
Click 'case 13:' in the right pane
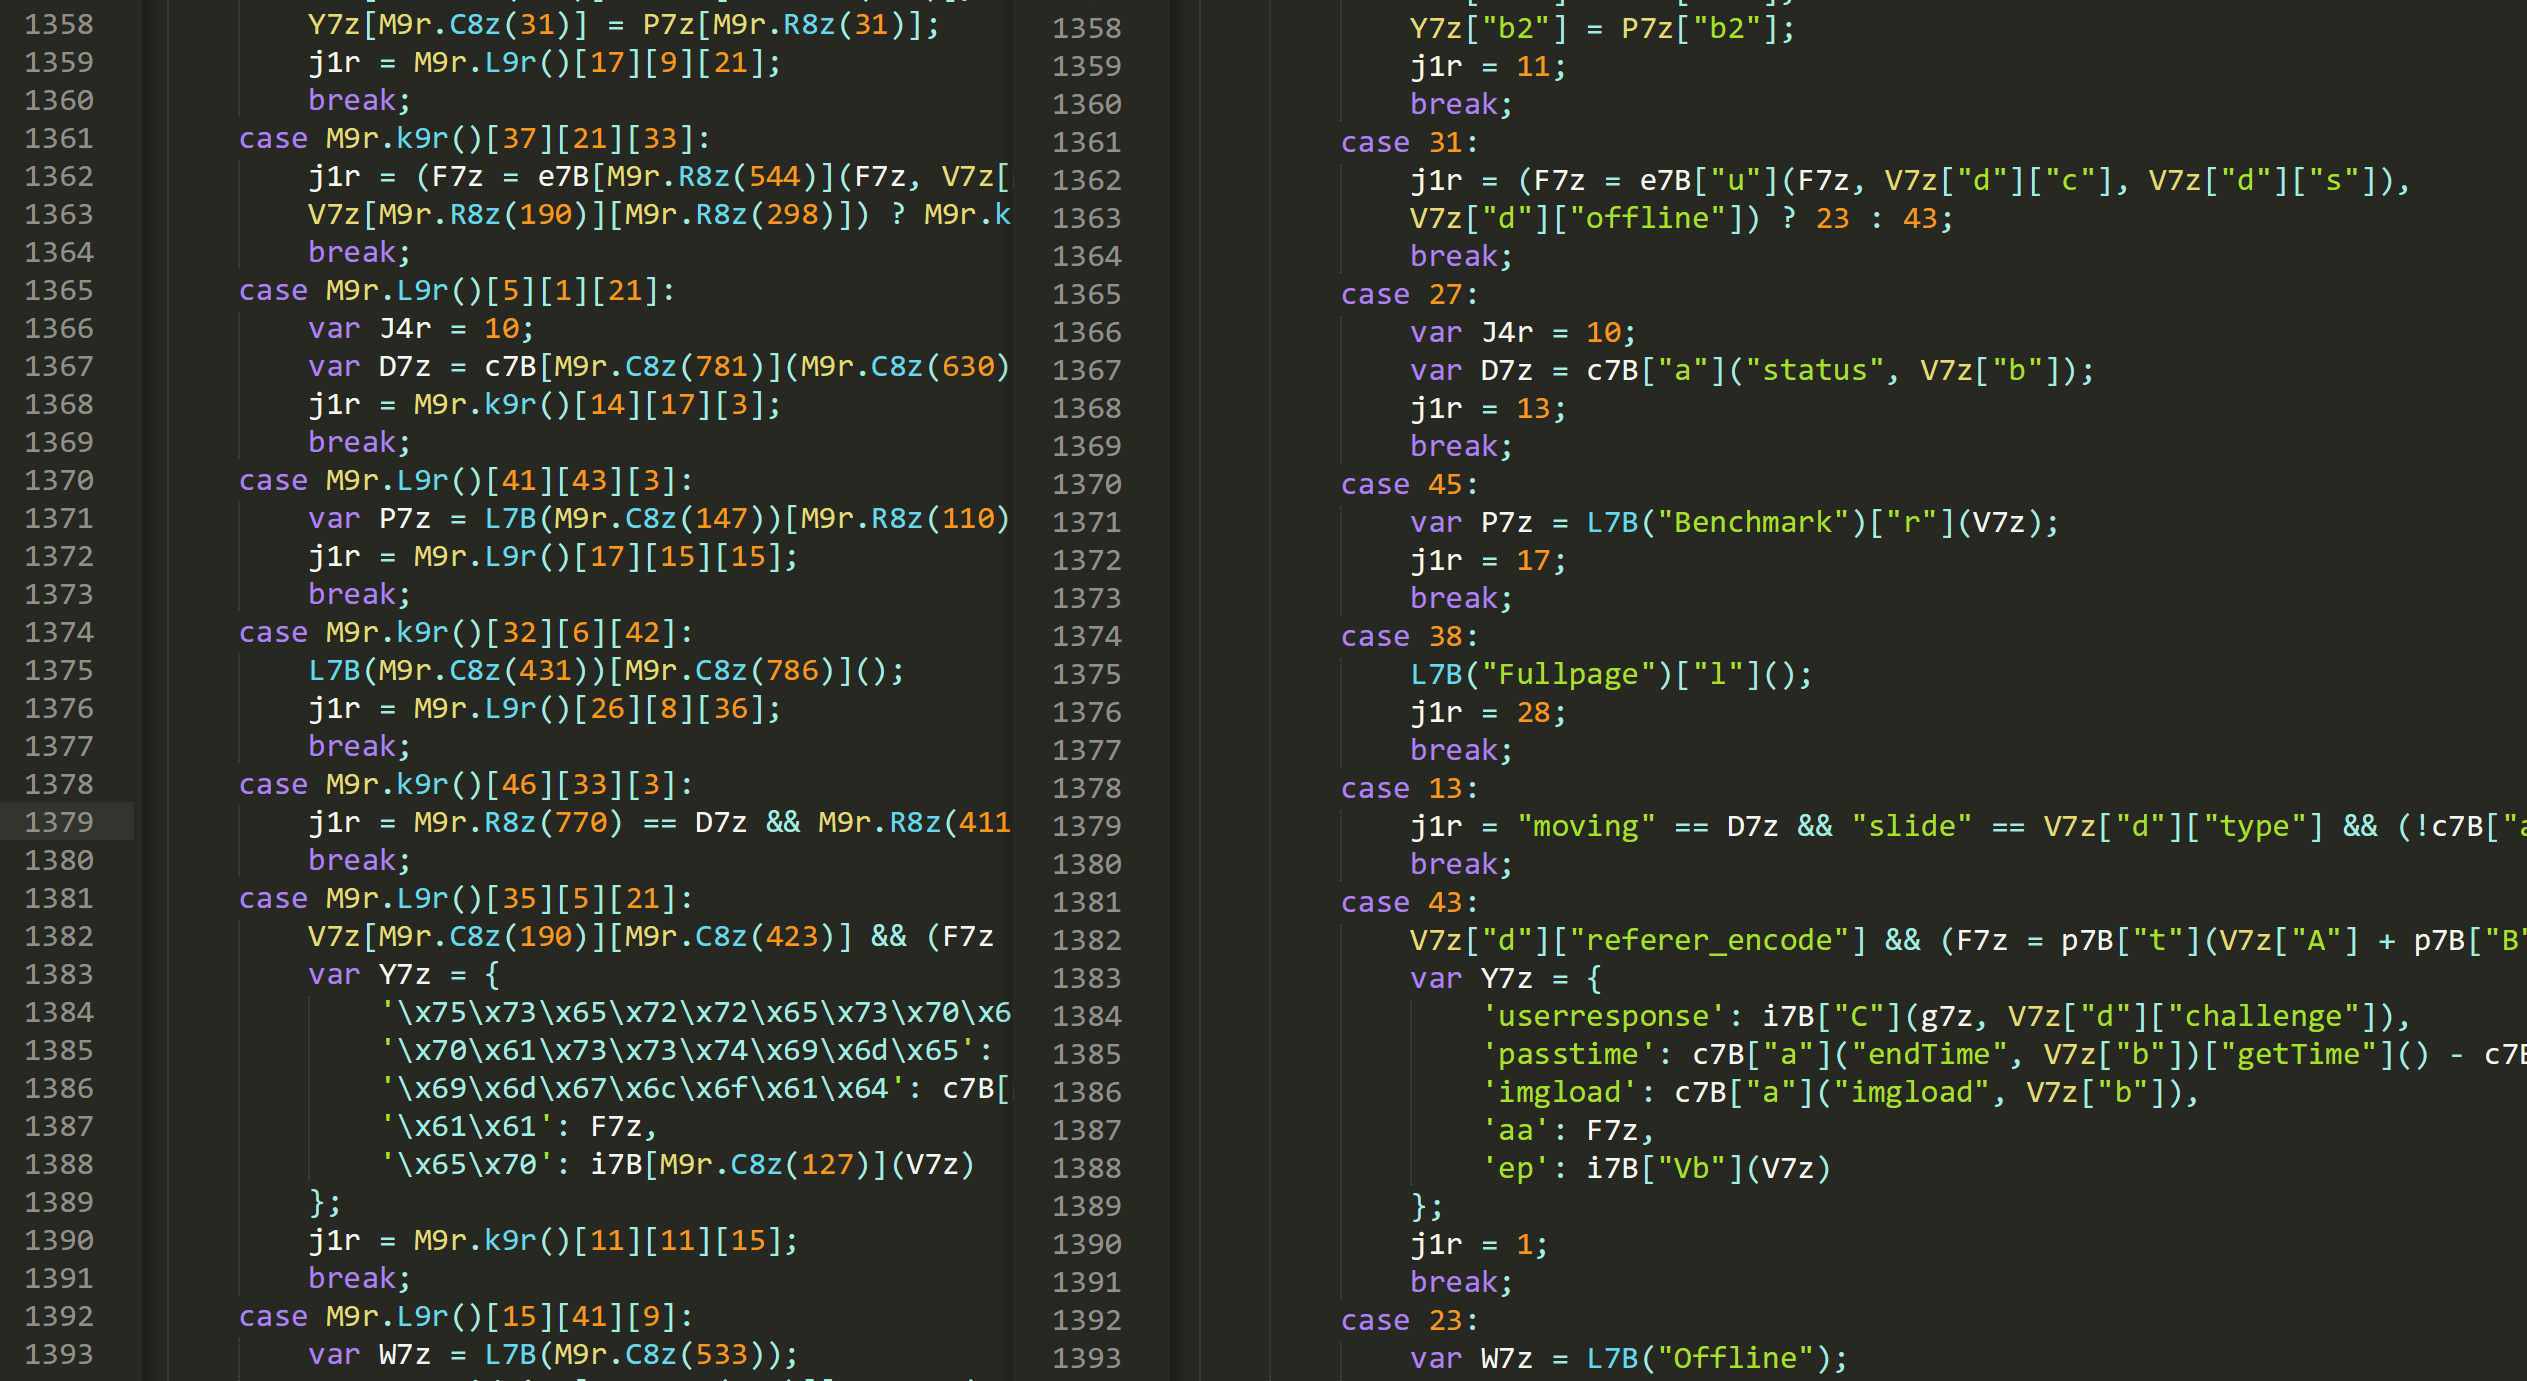coord(1410,788)
